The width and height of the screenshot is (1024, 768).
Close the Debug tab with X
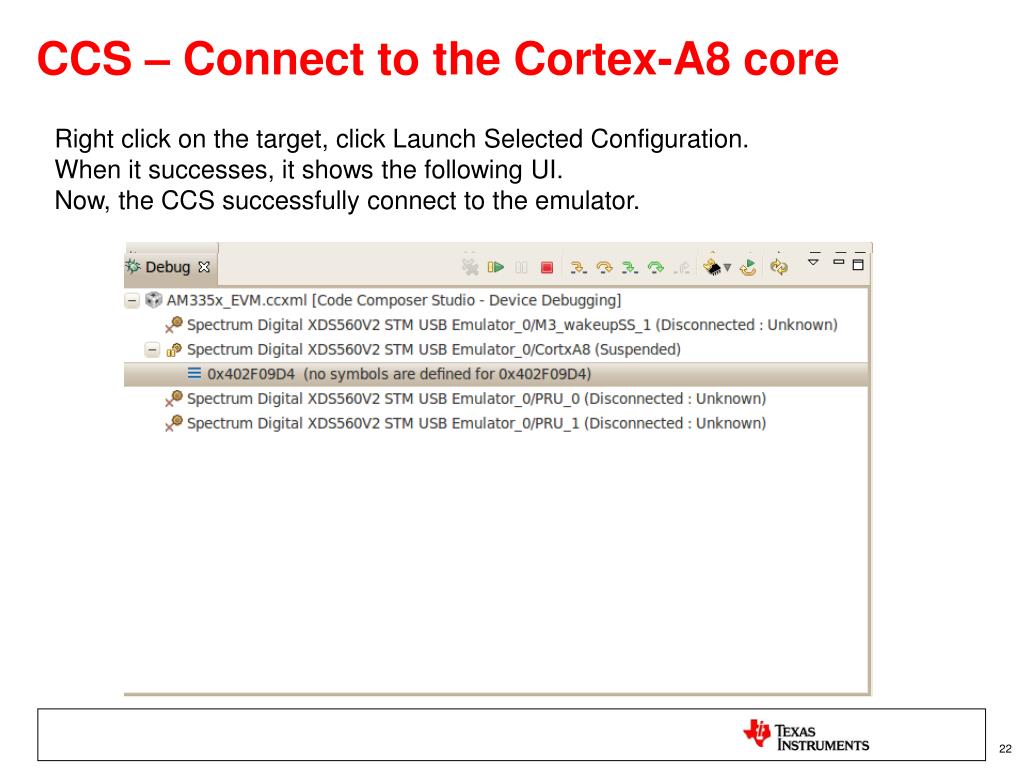pos(204,266)
